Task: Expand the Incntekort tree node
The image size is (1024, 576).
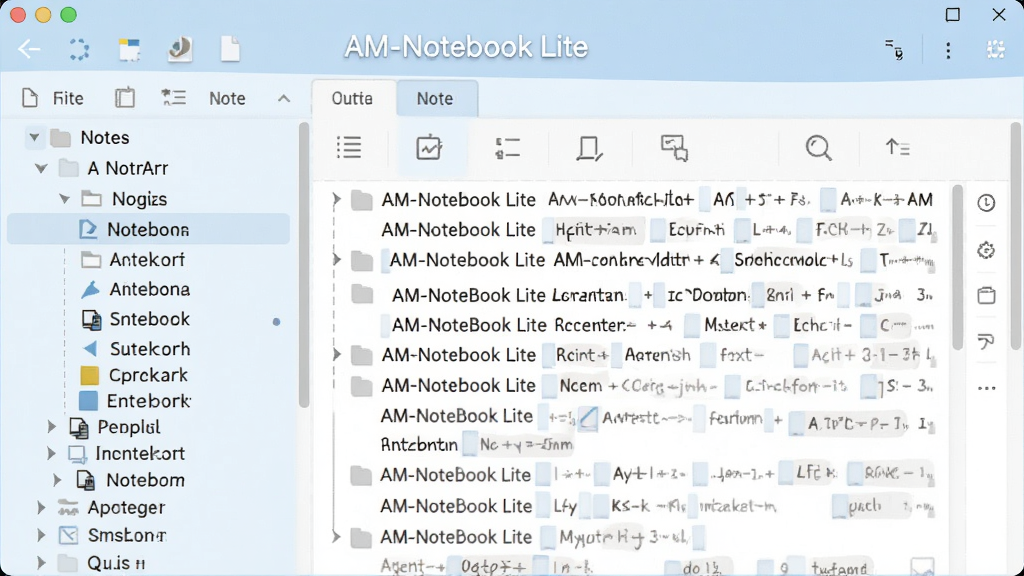Action: 52,453
